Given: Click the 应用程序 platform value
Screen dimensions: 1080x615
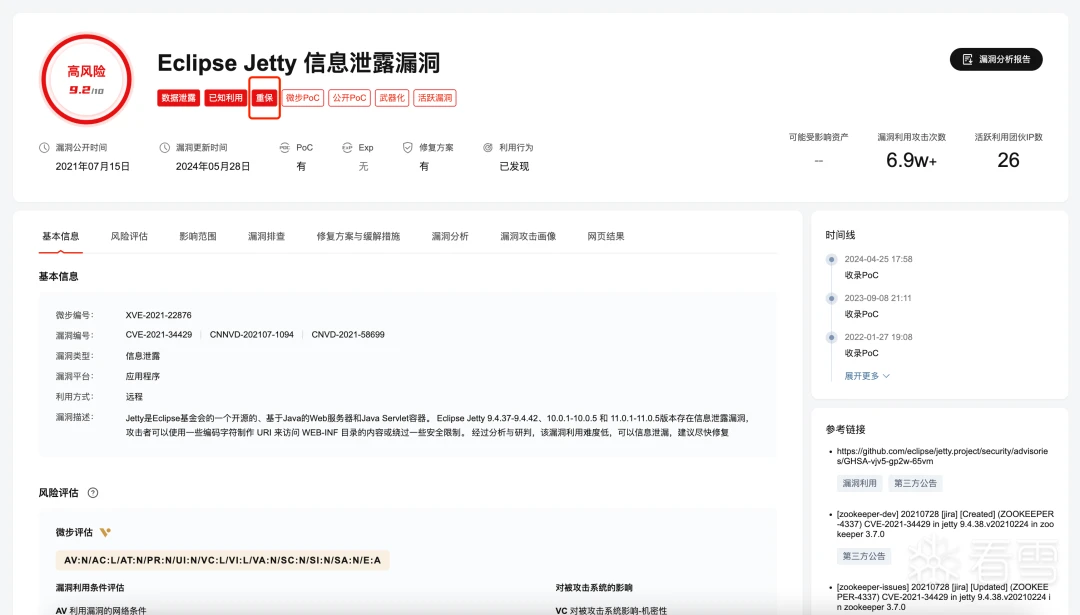Looking at the screenshot, I should coord(143,377).
